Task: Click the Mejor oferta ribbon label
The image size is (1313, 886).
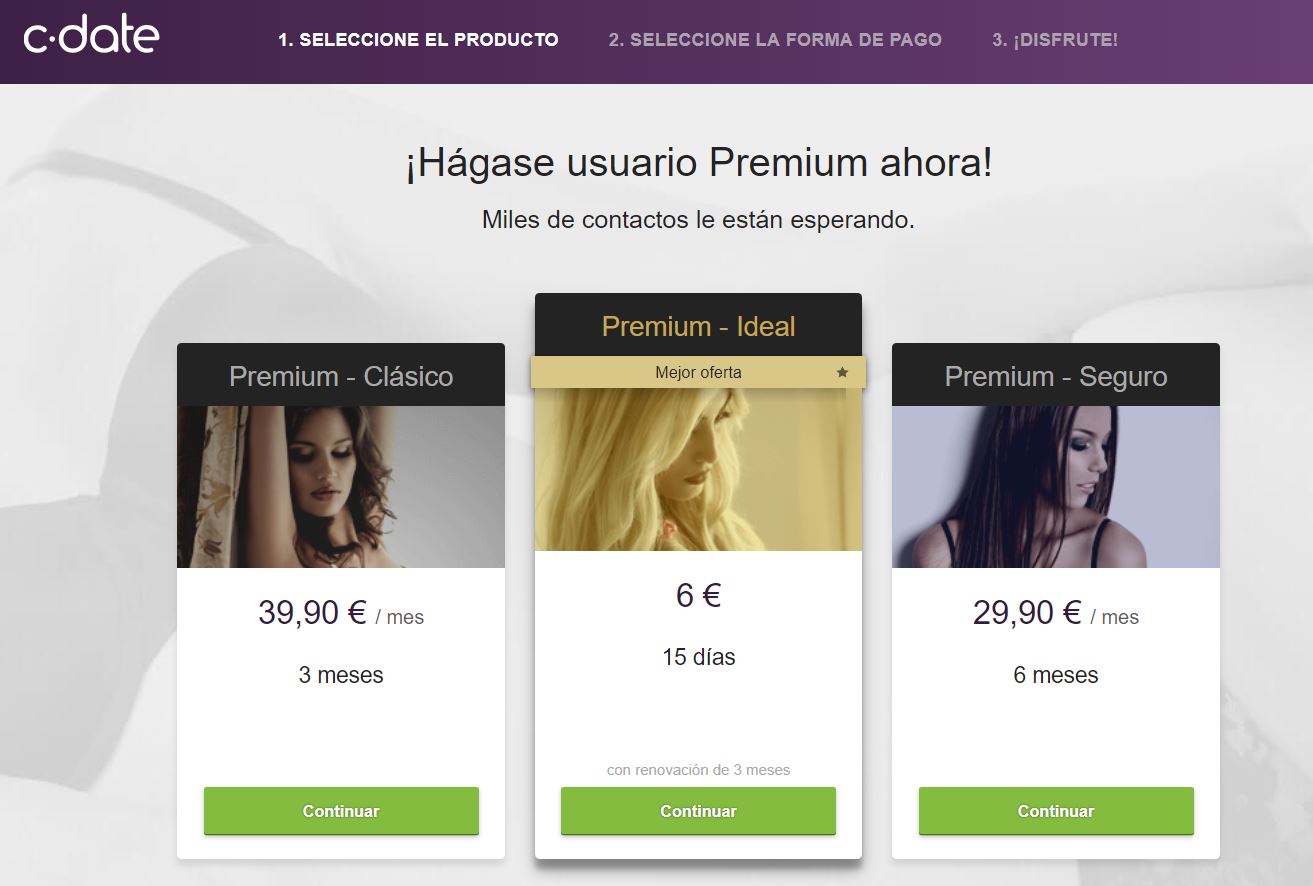Action: click(698, 372)
